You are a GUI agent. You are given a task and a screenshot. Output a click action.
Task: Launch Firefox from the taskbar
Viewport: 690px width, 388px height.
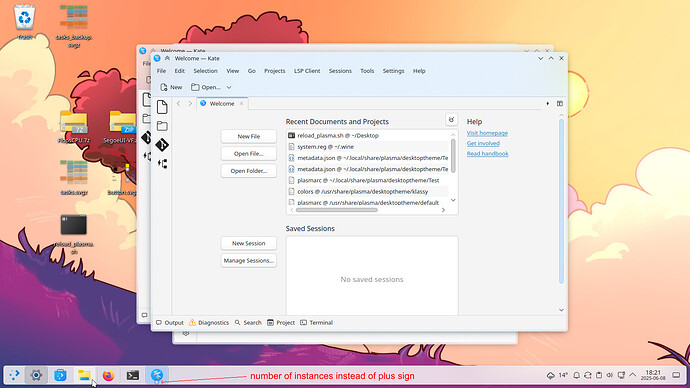(108, 375)
